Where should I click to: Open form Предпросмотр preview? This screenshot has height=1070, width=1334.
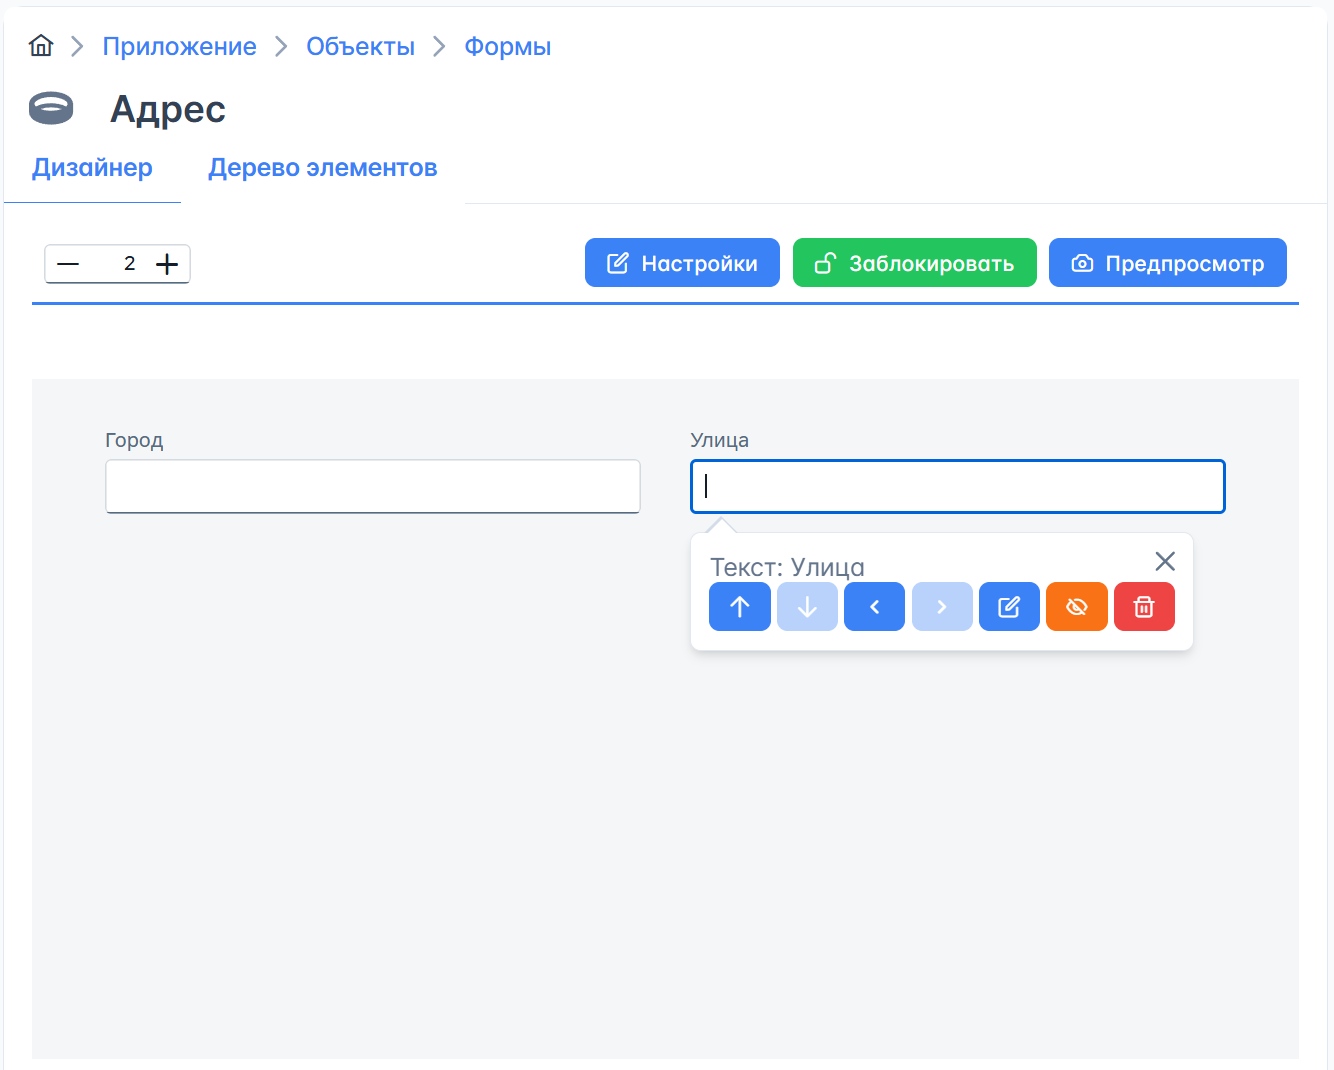click(1167, 263)
